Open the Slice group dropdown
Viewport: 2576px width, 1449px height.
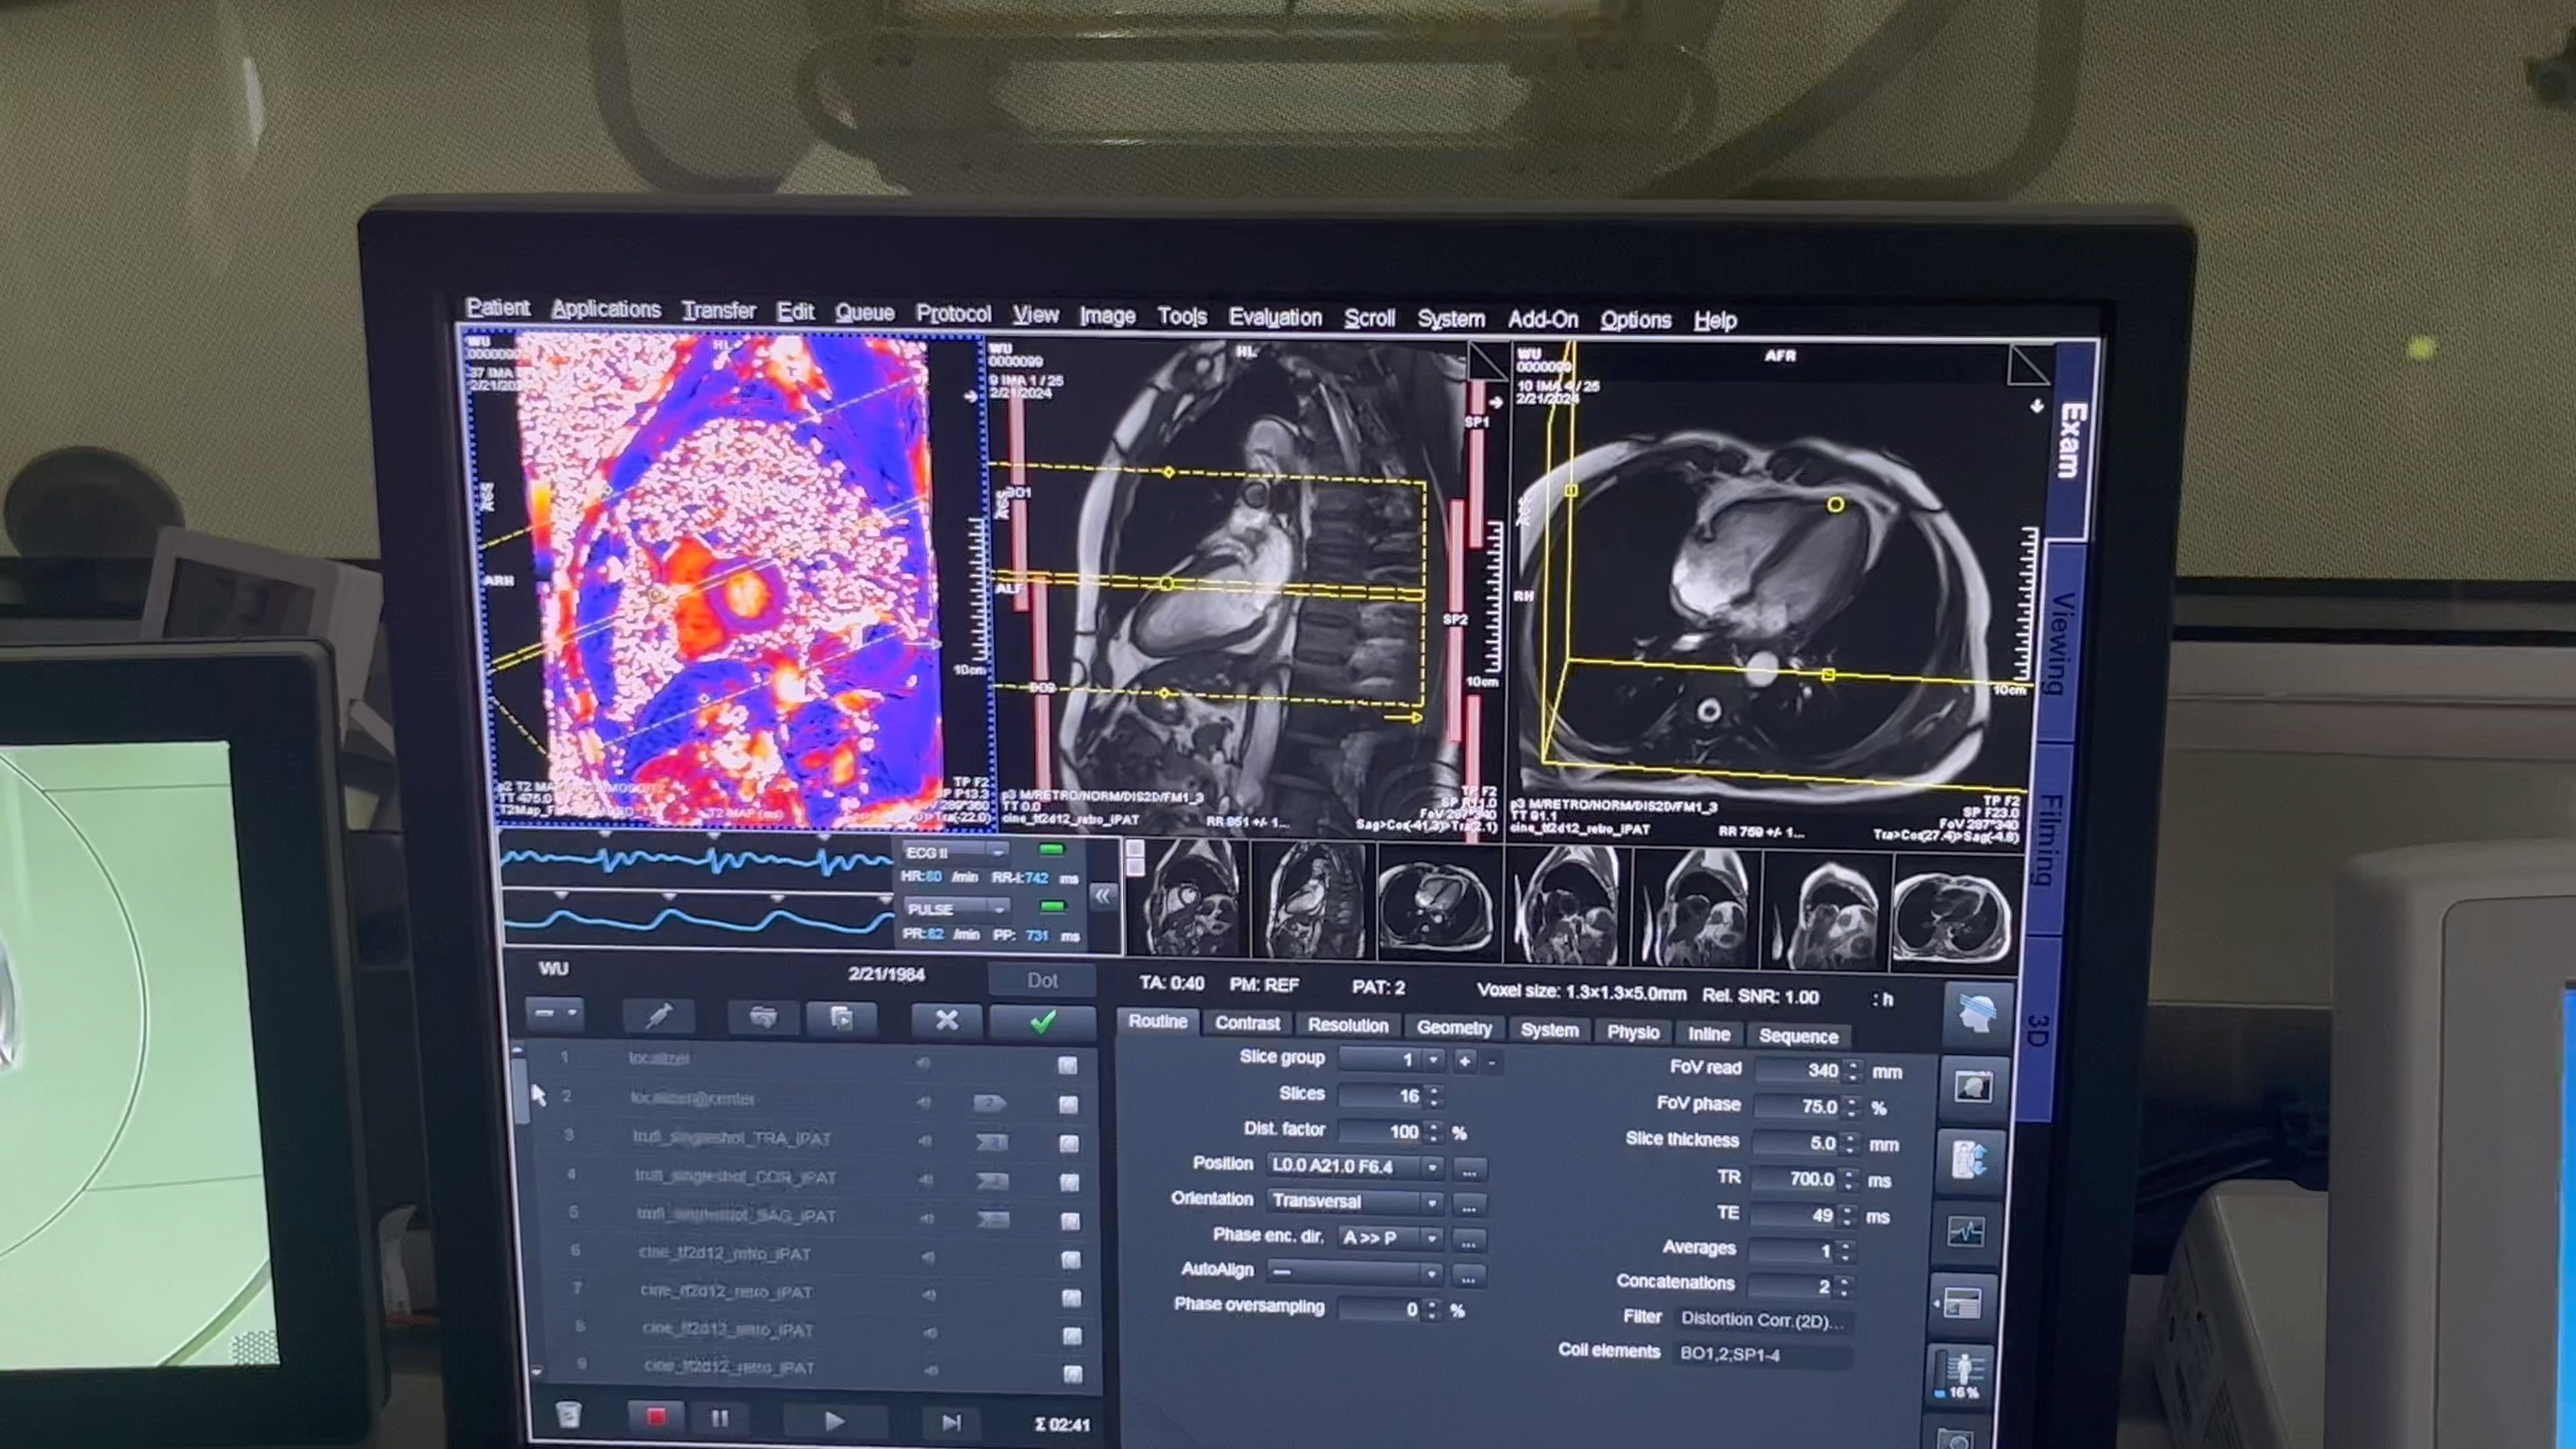(1392, 1059)
